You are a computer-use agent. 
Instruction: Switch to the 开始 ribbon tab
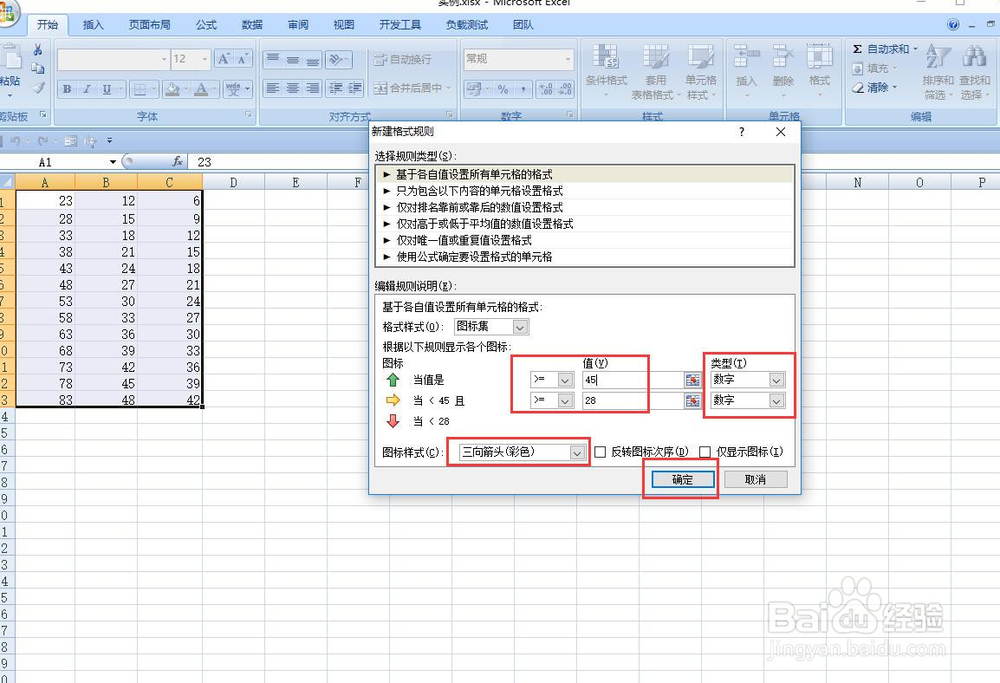(x=47, y=25)
